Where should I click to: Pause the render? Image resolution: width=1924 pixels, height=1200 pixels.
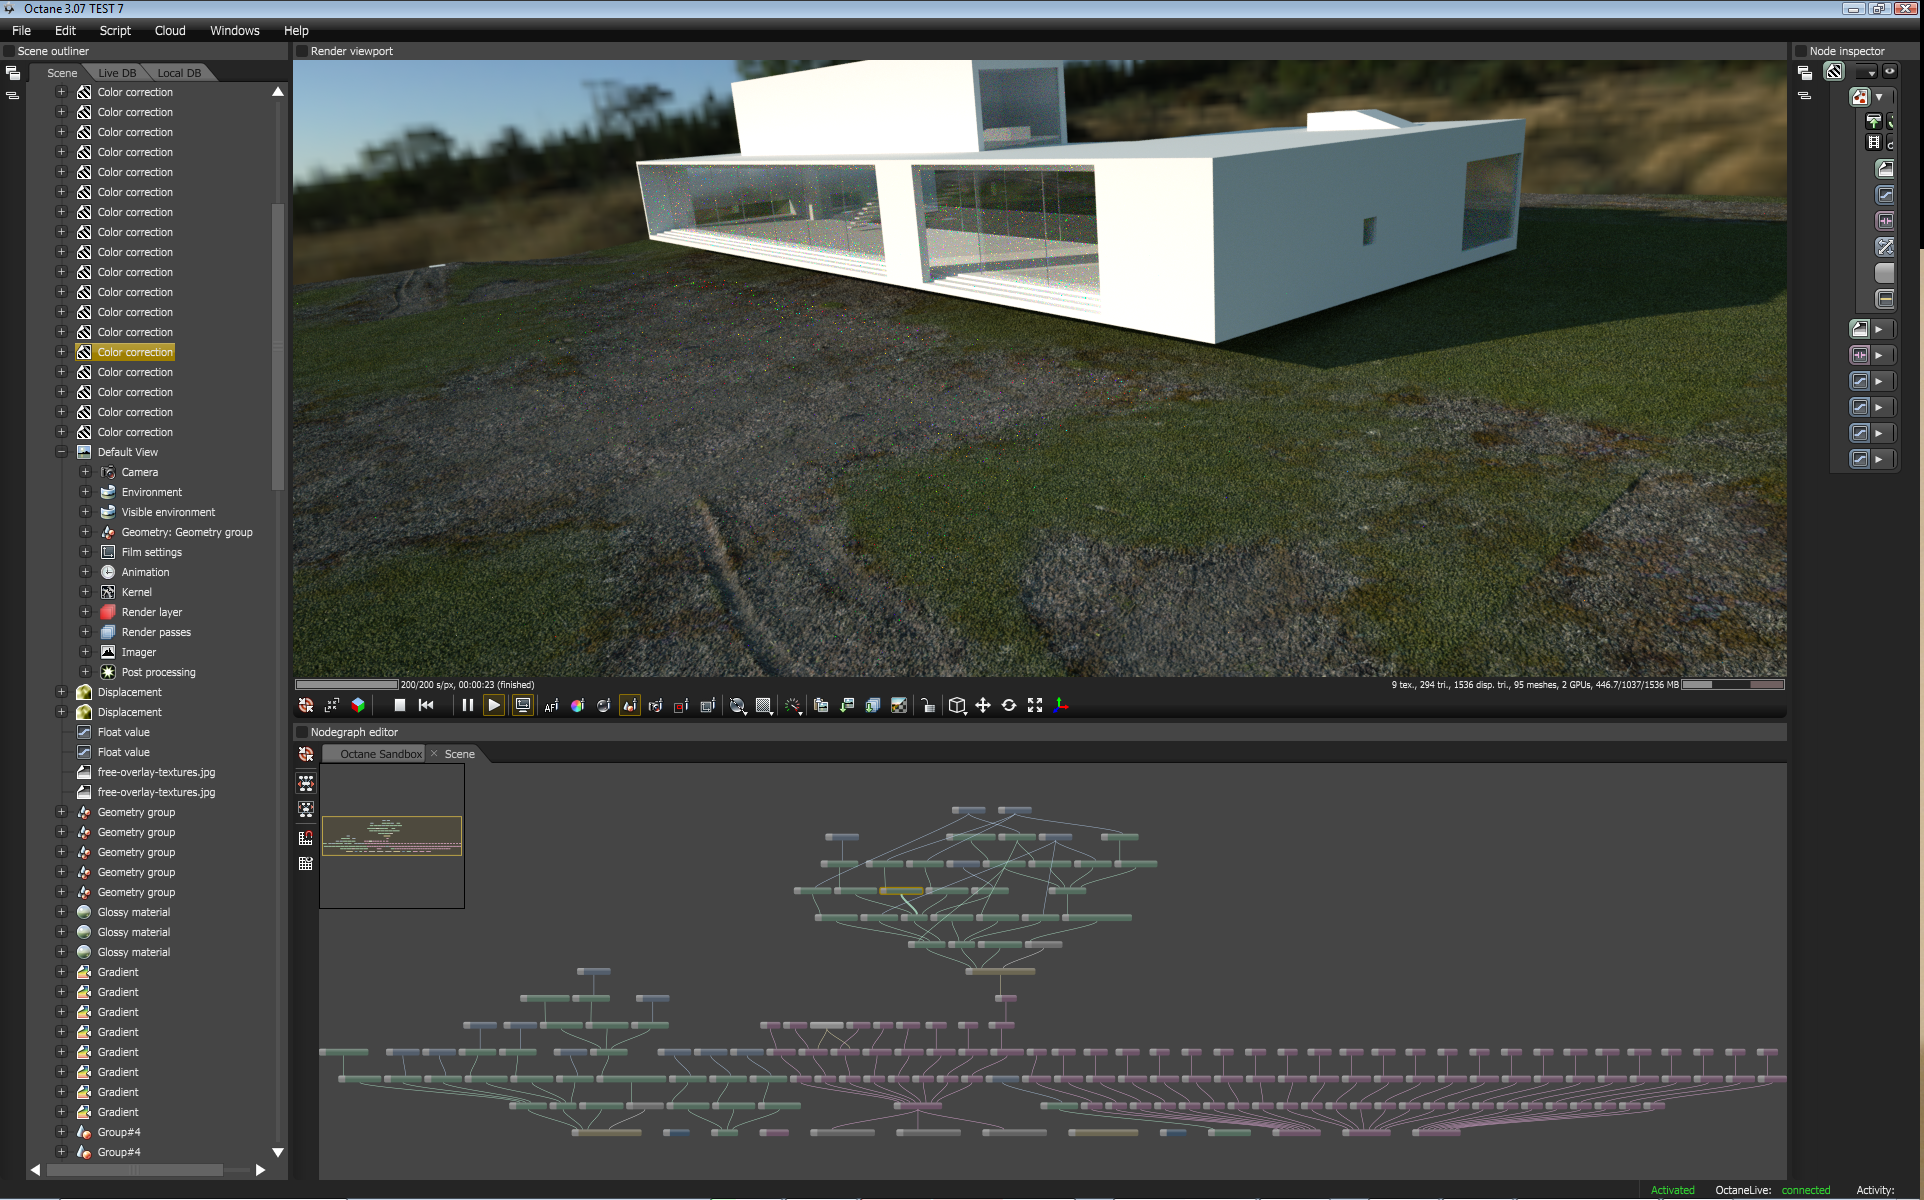(467, 705)
